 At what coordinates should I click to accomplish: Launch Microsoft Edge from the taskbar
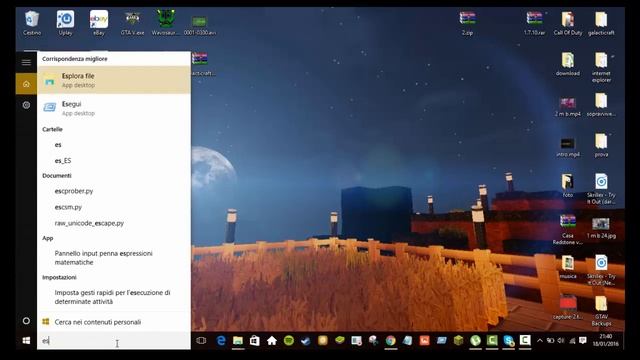click(221, 340)
